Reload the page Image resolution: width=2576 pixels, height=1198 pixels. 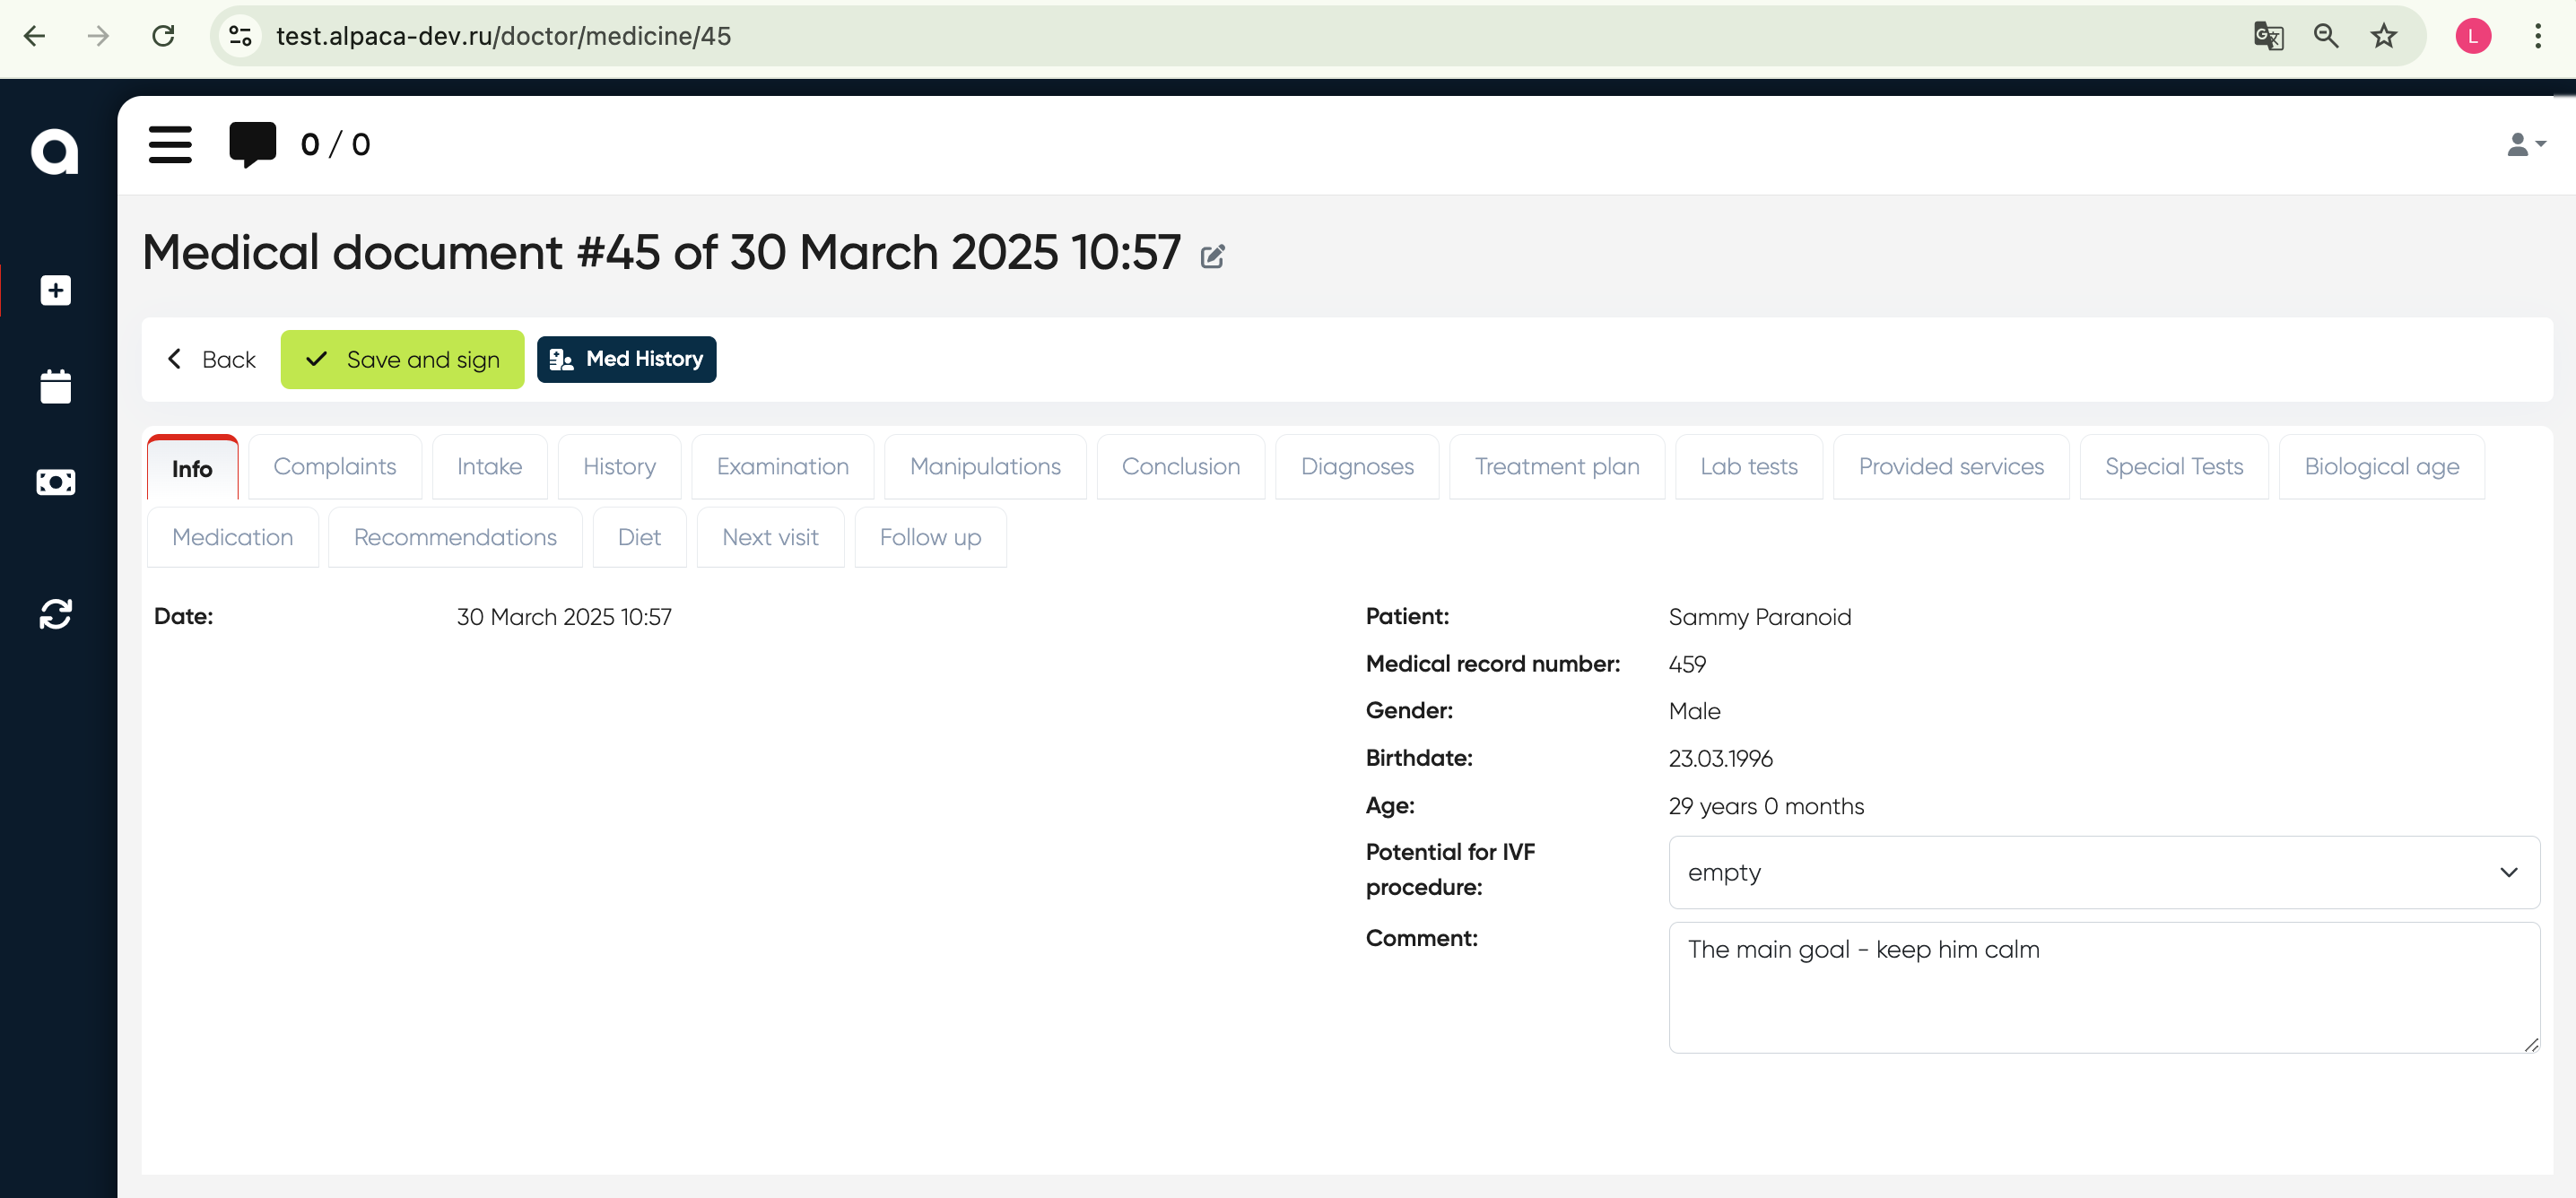click(163, 35)
